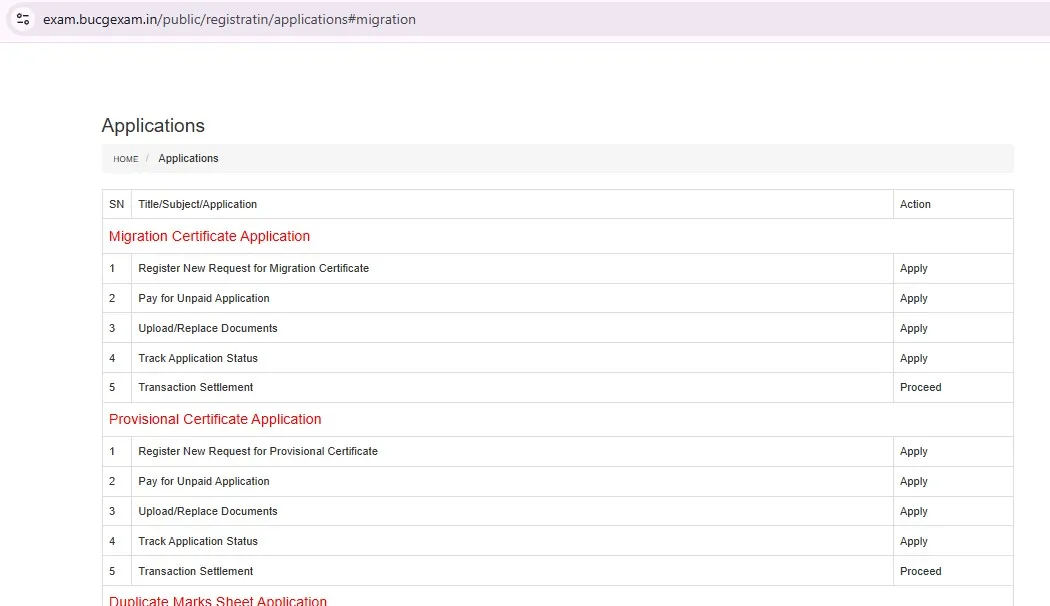Select Track Application Status text under Provisional

(198, 542)
